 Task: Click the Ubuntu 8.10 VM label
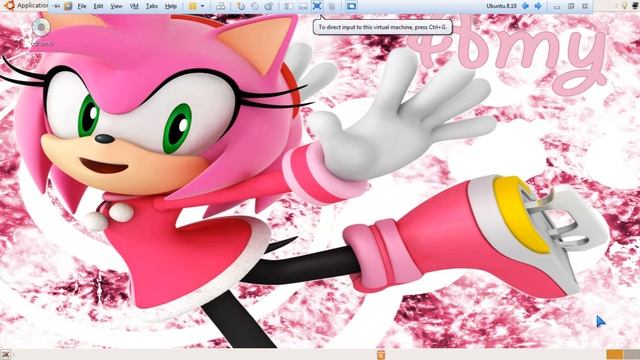501,6
